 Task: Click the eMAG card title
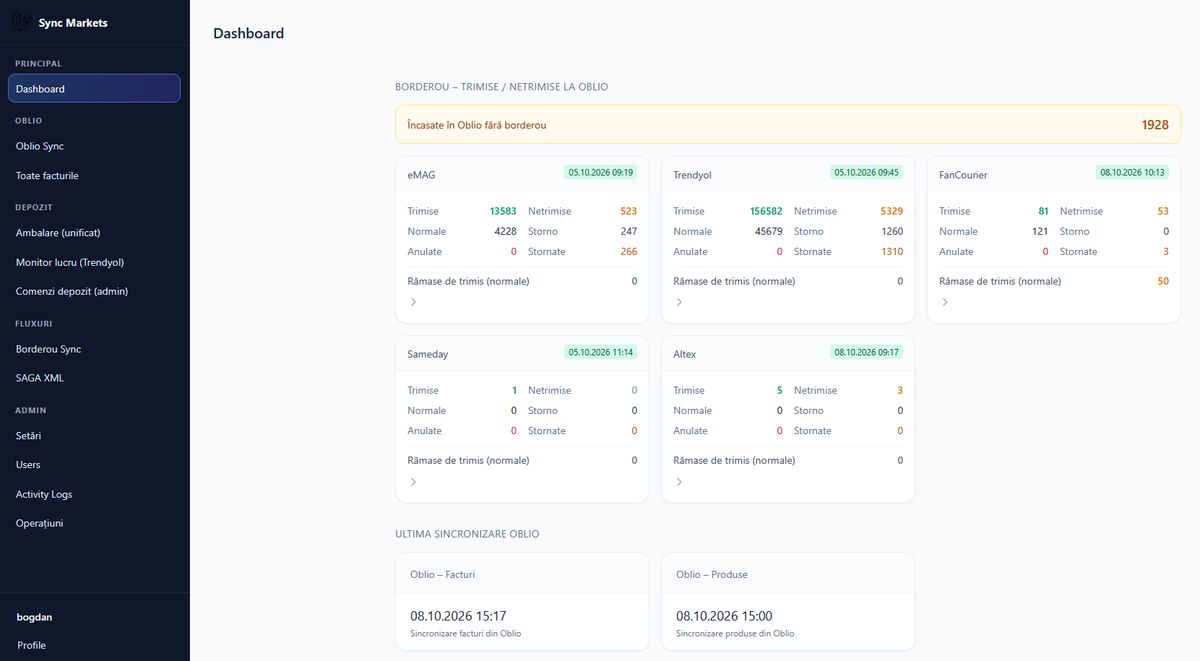point(421,174)
